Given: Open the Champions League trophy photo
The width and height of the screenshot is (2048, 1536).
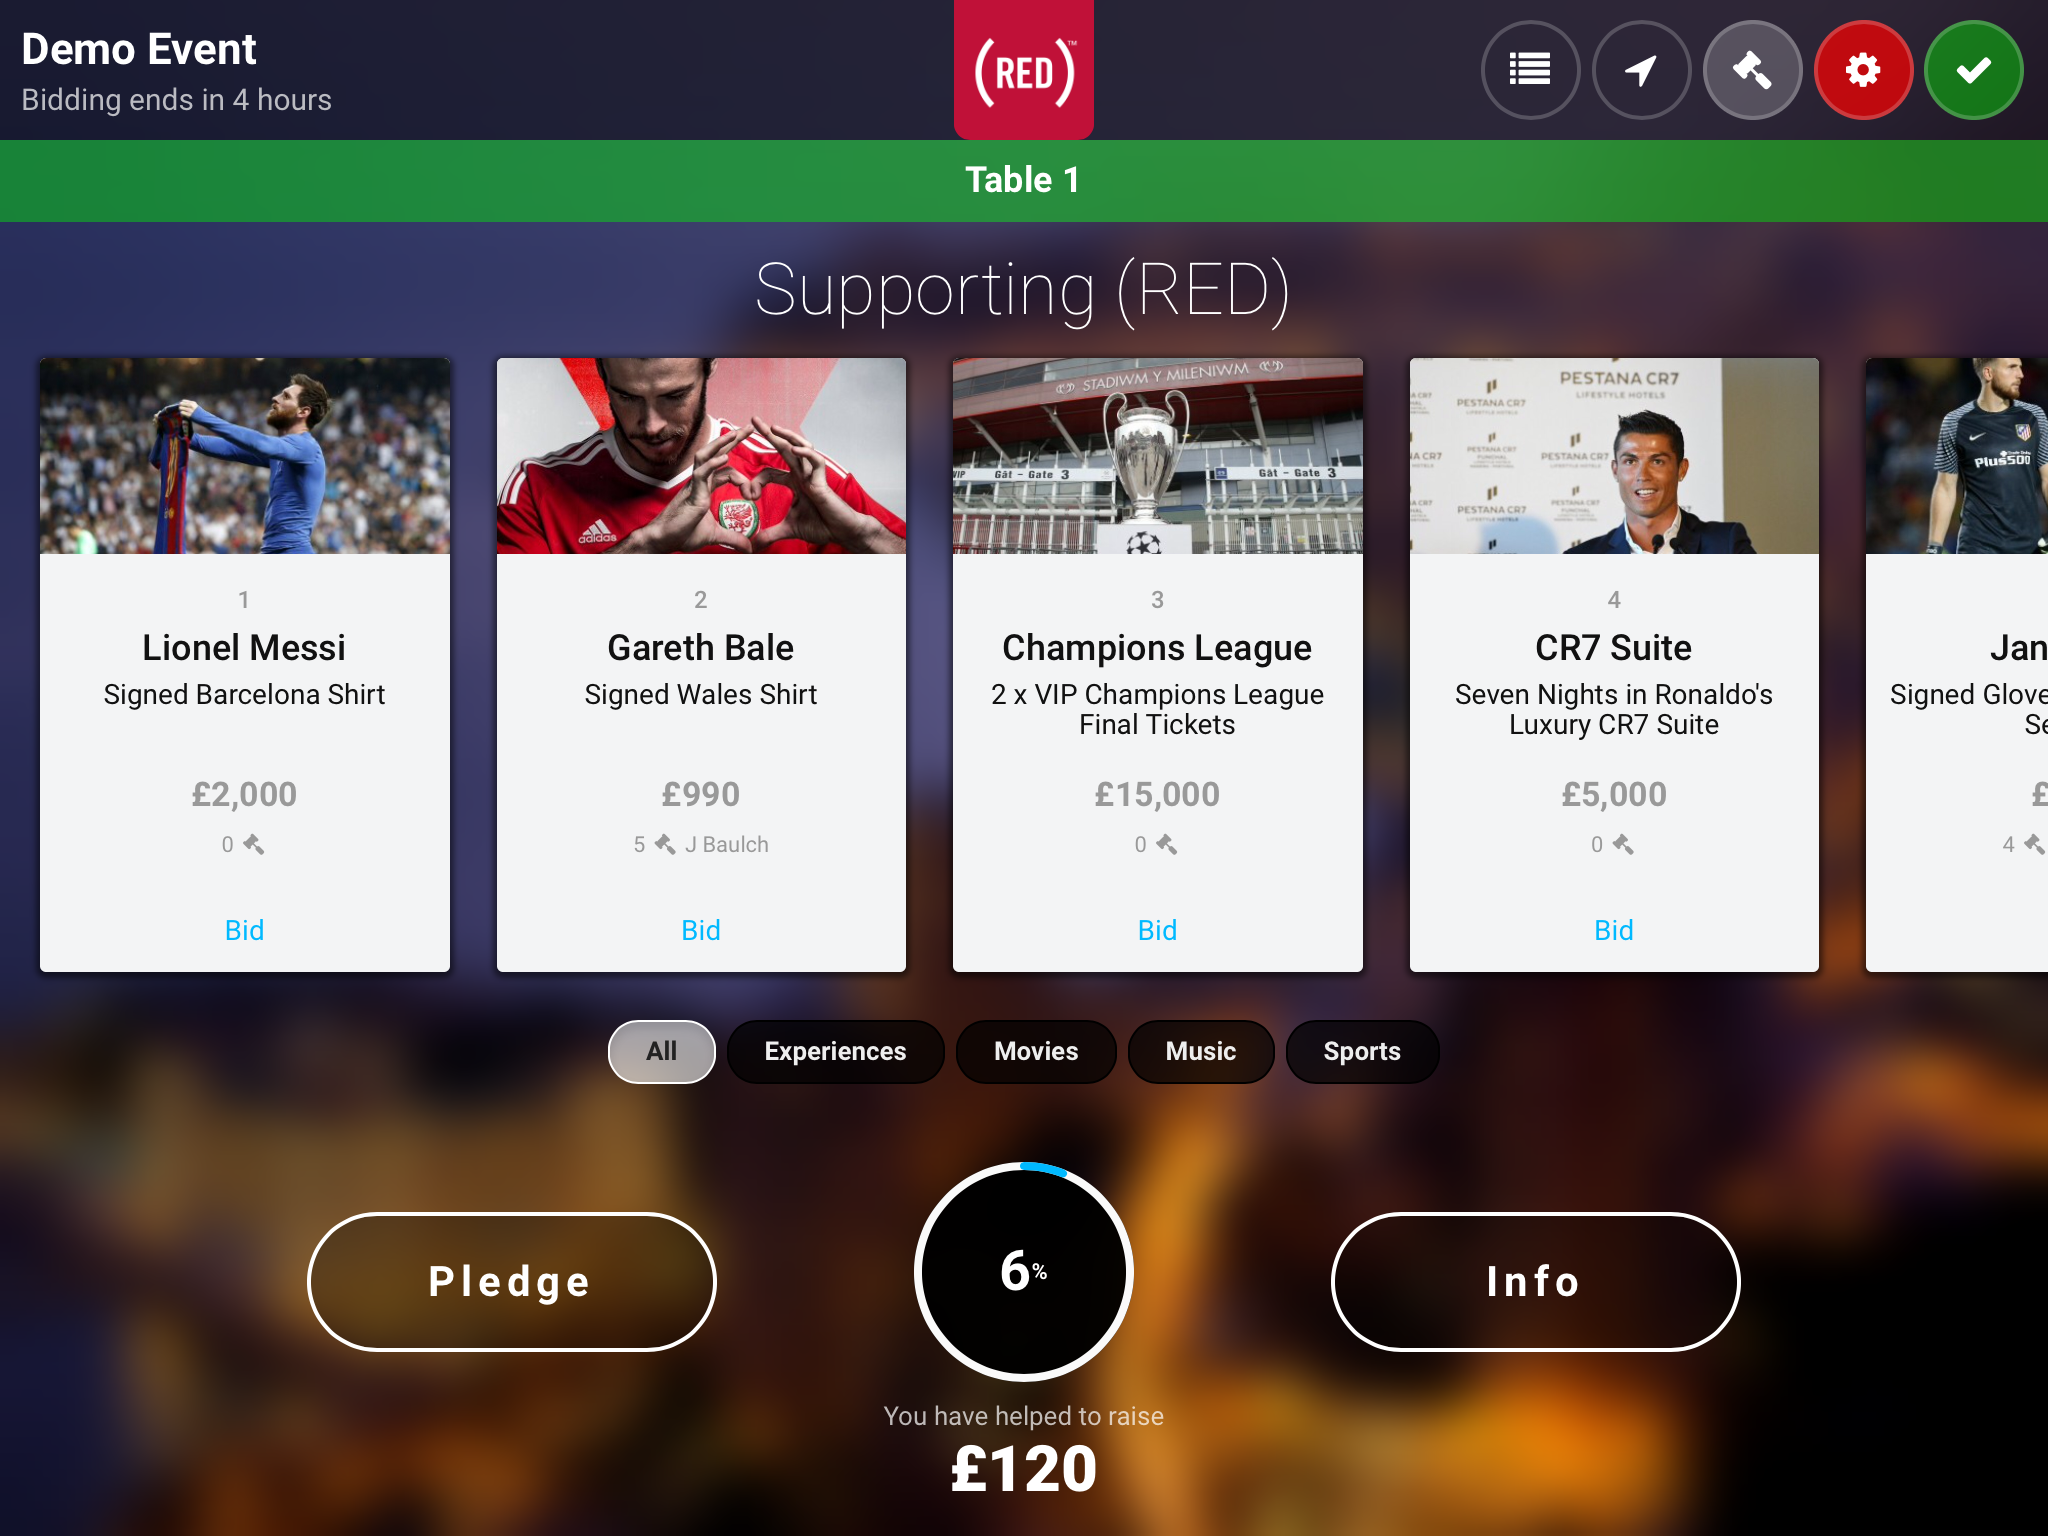Looking at the screenshot, I should [1157, 456].
